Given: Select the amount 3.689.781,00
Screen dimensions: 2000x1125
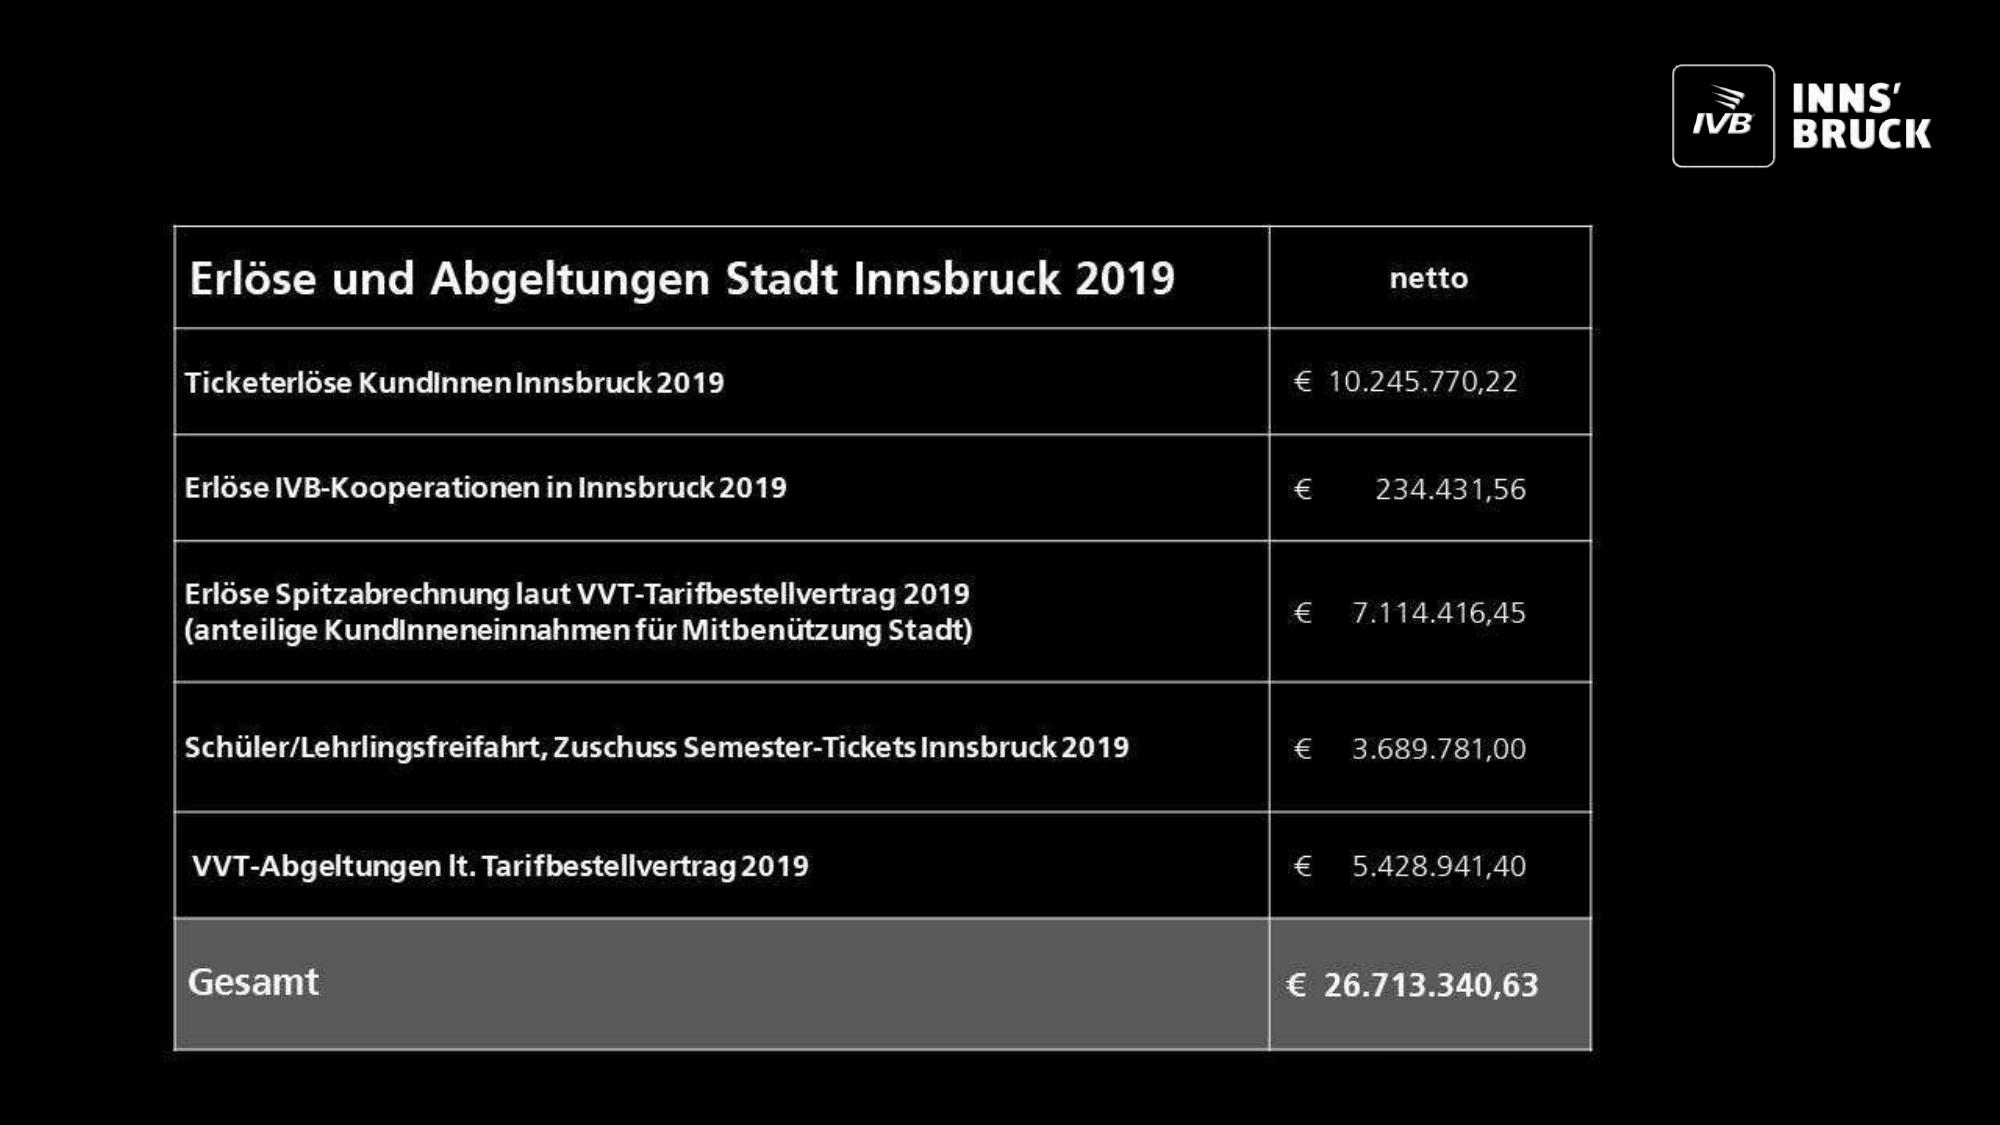Looking at the screenshot, I should point(1438,748).
